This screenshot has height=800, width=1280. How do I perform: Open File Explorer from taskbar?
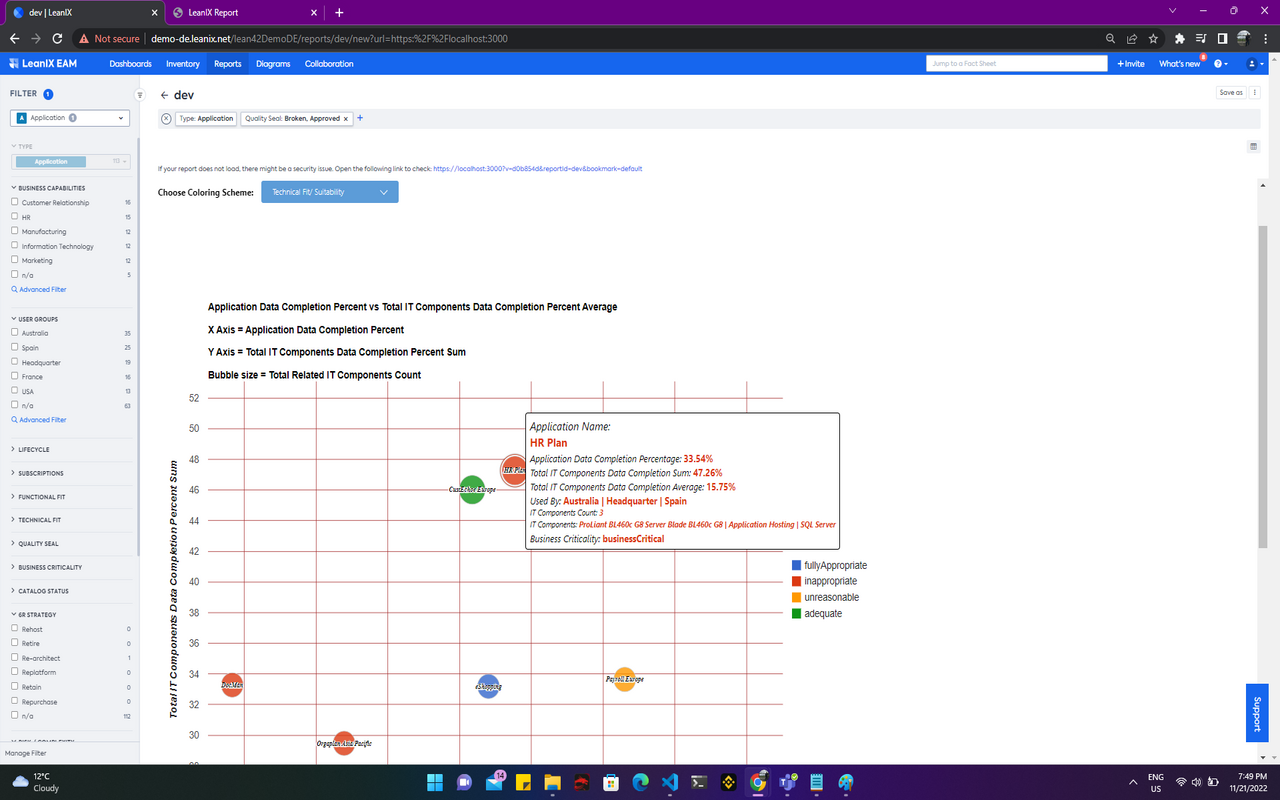point(552,782)
